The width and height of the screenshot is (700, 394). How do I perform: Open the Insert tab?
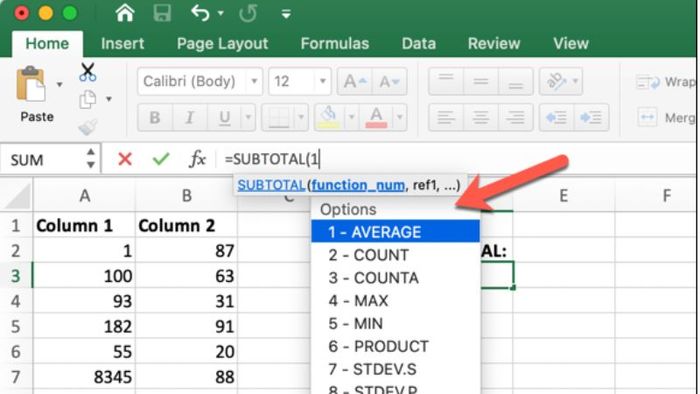point(122,43)
